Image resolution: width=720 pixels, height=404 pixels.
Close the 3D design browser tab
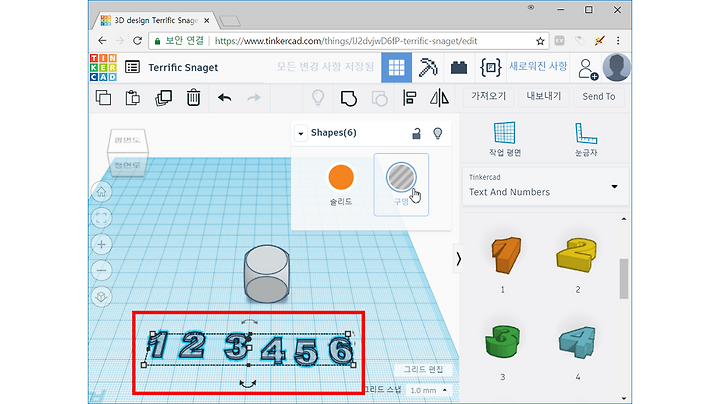click(x=207, y=21)
